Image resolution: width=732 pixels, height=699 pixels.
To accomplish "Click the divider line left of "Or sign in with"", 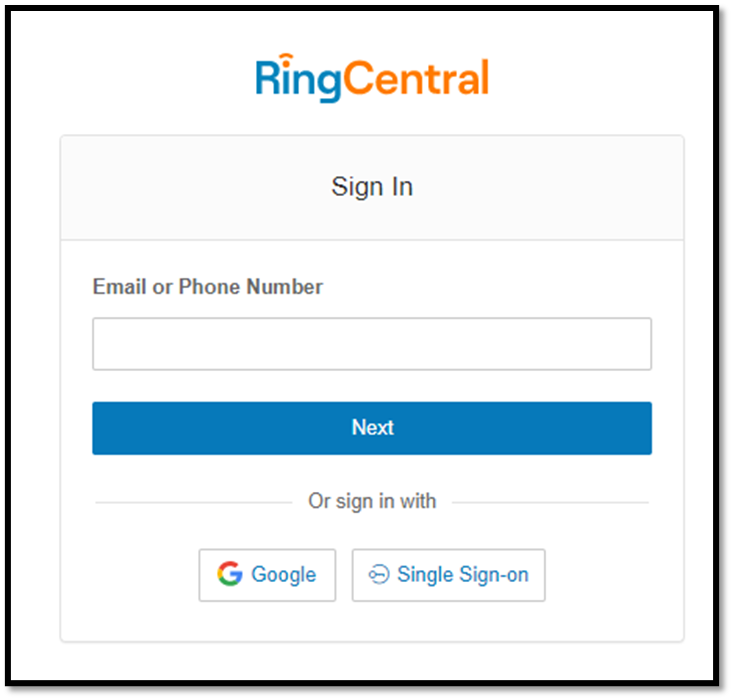I will pyautogui.click(x=194, y=502).
